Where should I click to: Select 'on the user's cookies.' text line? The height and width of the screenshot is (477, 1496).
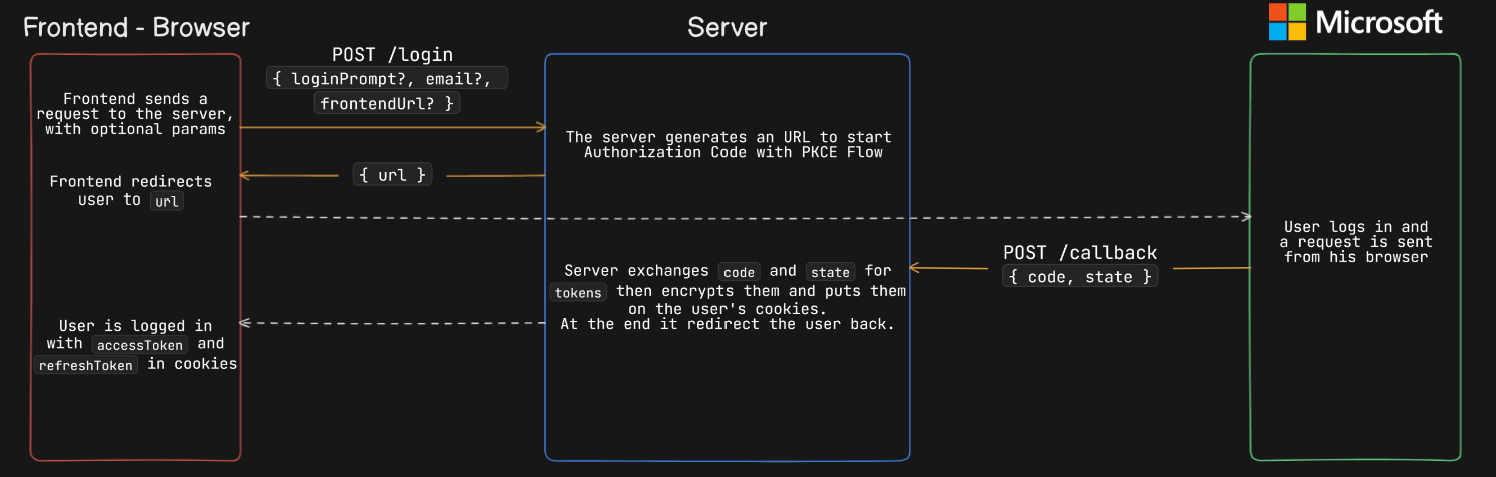(727, 309)
